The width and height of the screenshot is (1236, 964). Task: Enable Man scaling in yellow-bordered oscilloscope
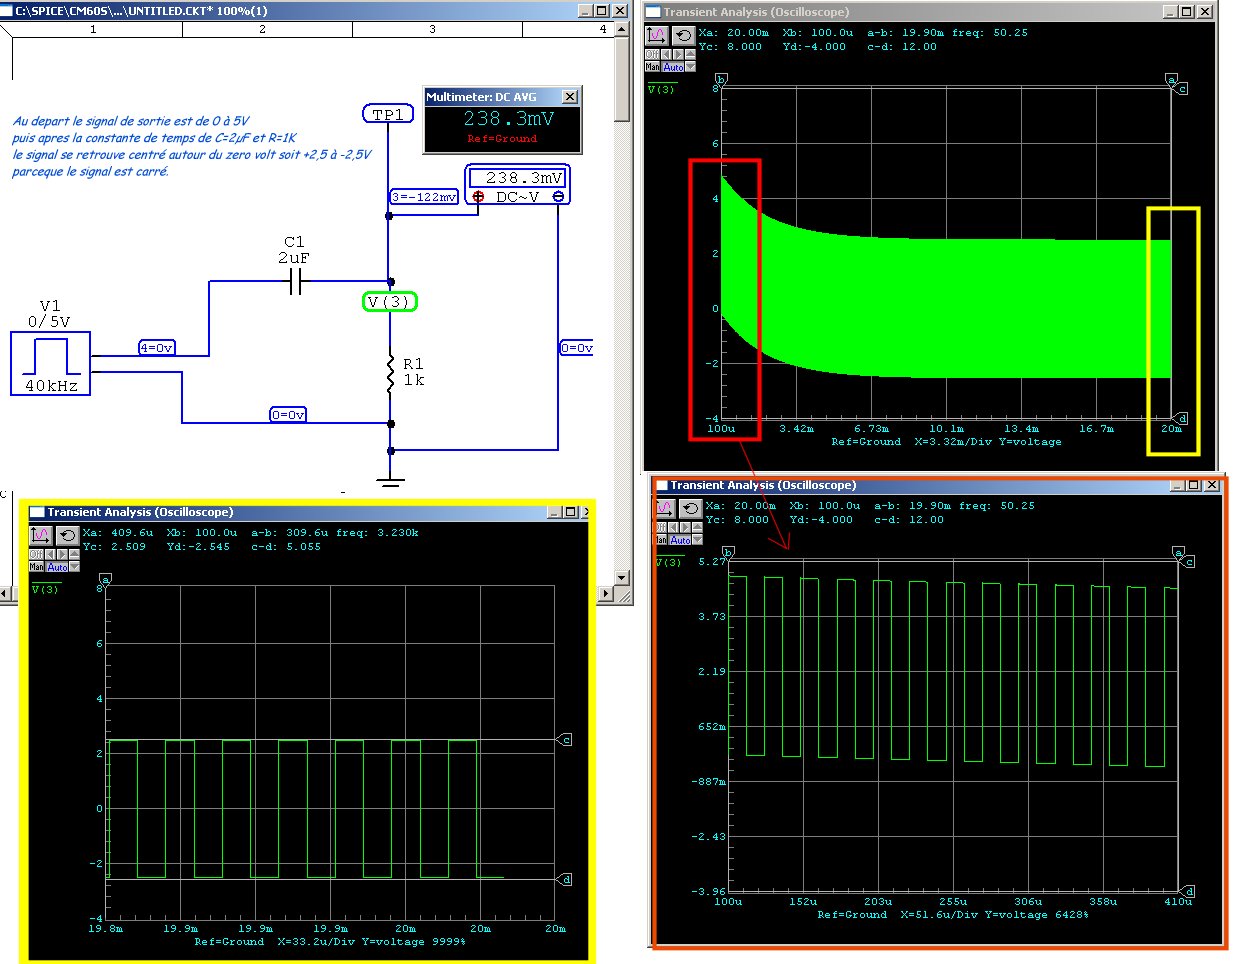36,567
